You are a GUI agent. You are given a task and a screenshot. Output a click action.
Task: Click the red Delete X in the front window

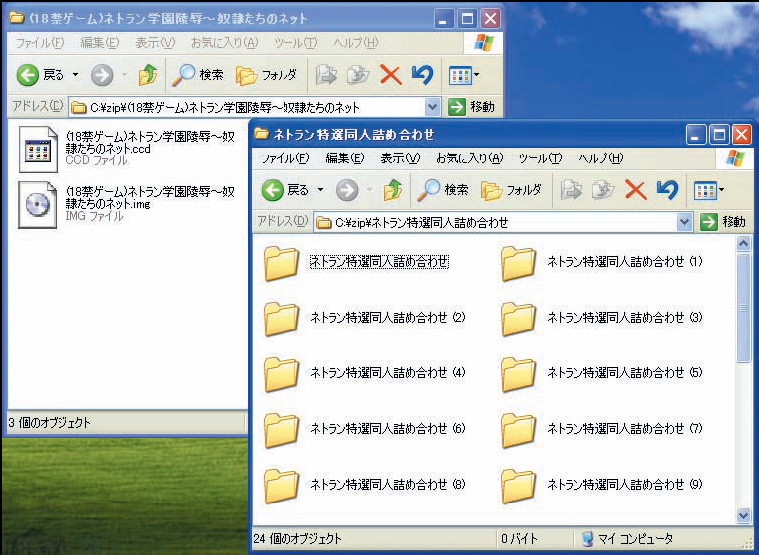click(636, 190)
